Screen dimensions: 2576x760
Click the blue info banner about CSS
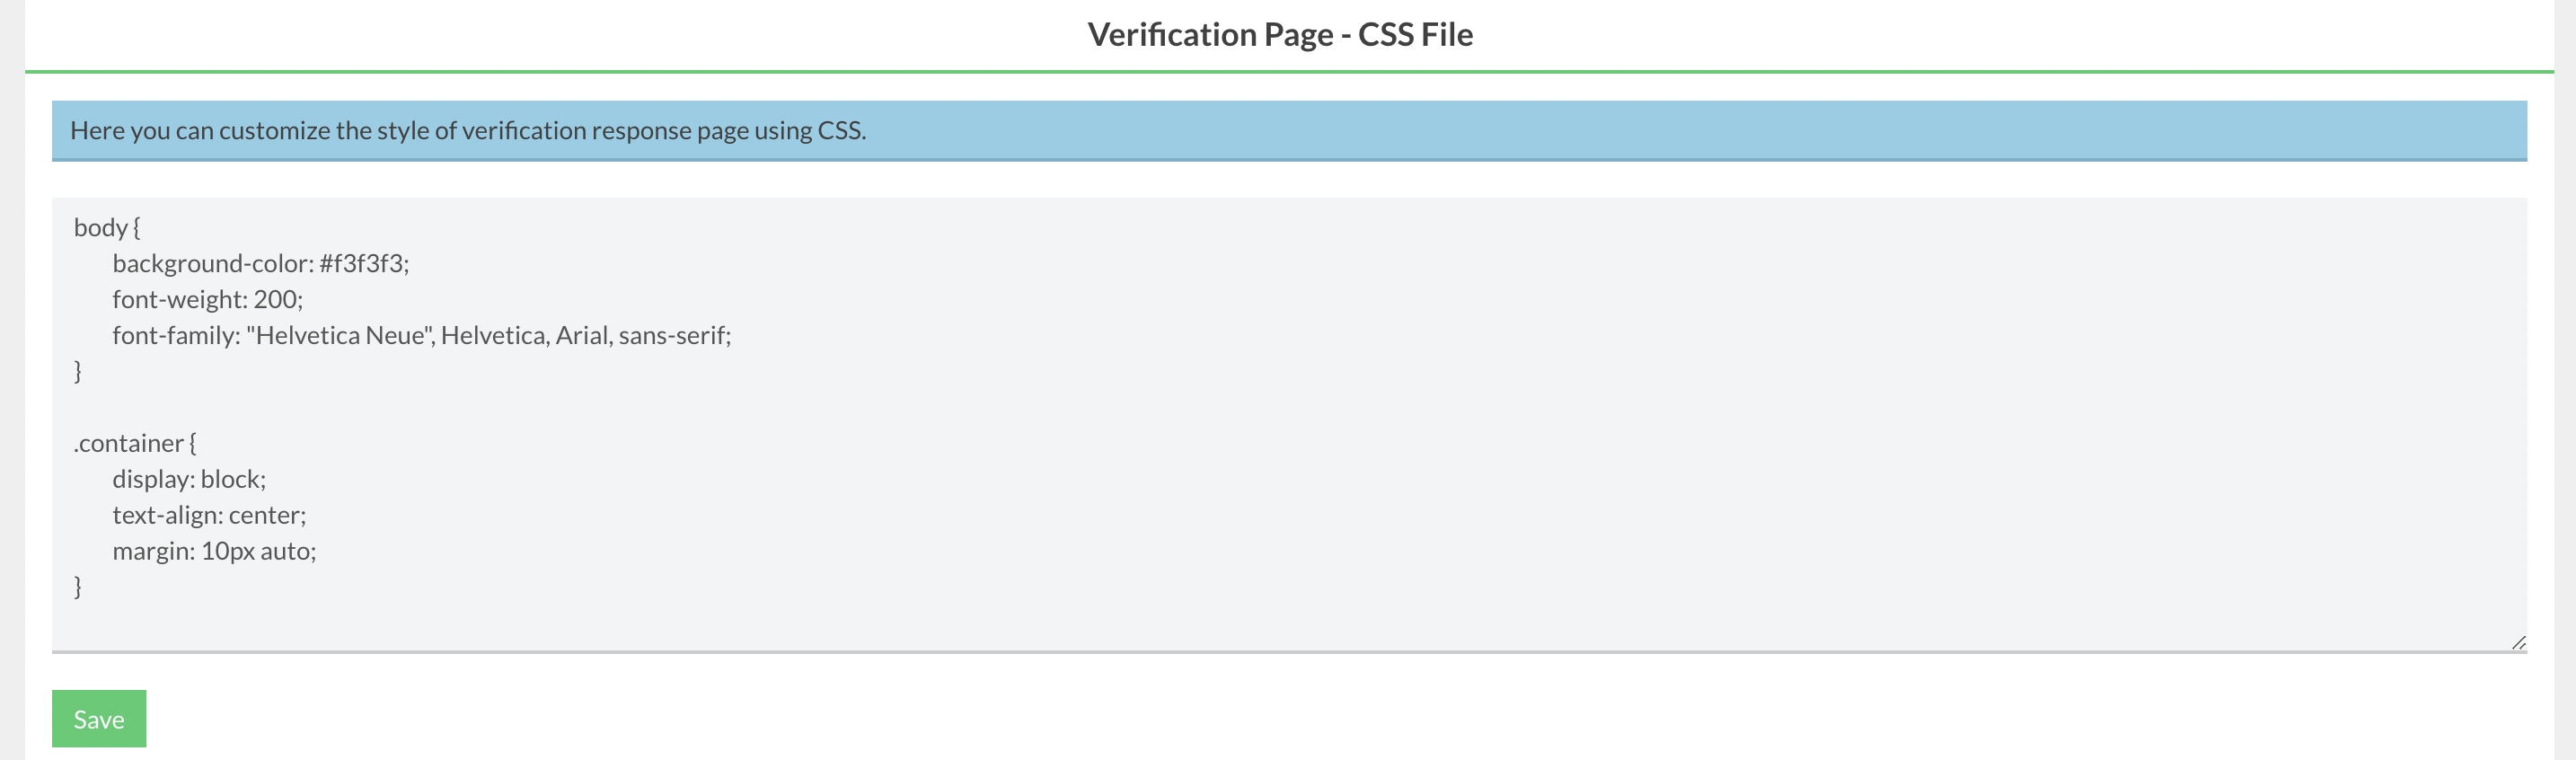[x=1289, y=130]
